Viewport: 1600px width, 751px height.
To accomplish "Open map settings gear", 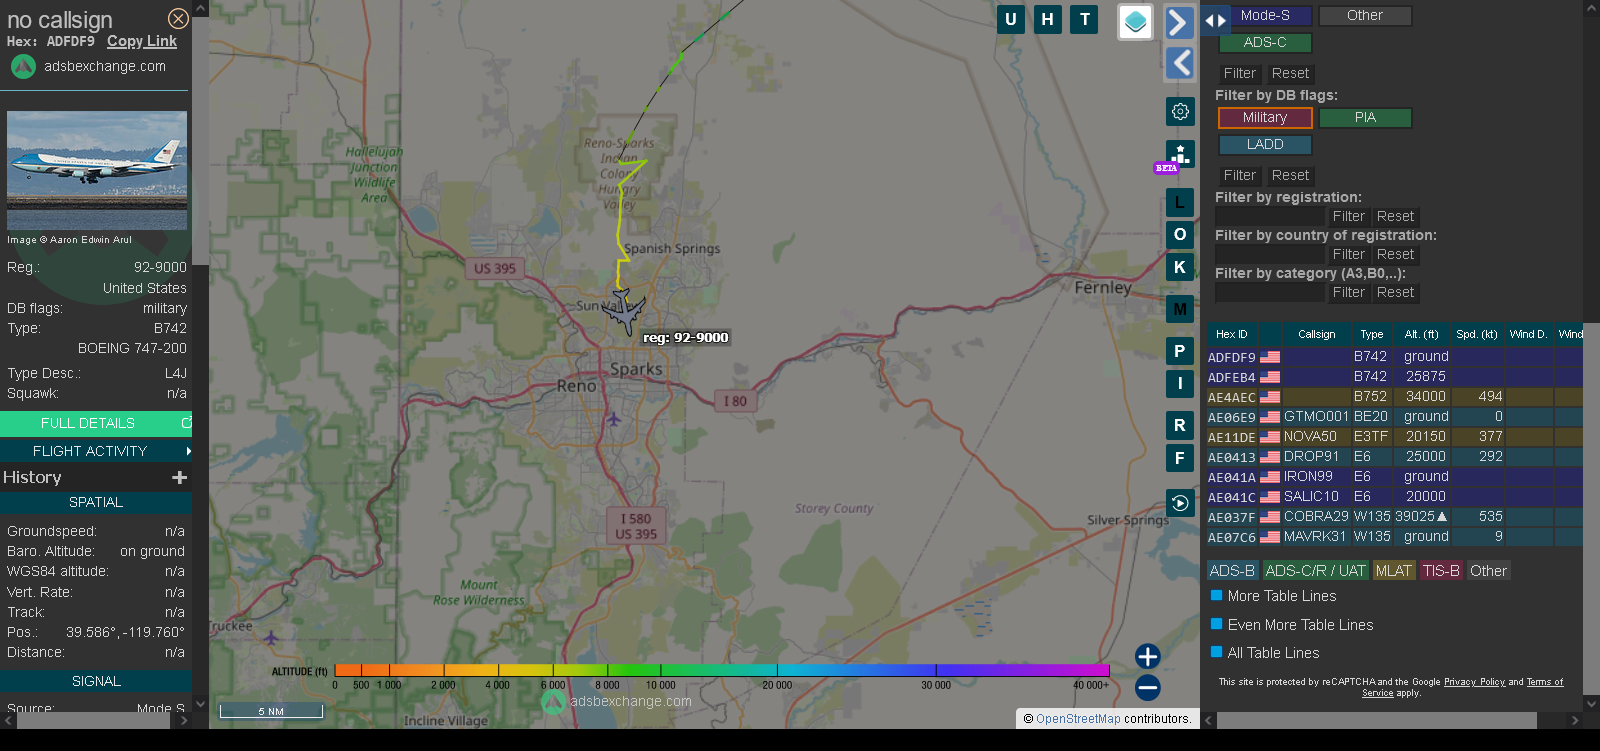I will pyautogui.click(x=1180, y=111).
